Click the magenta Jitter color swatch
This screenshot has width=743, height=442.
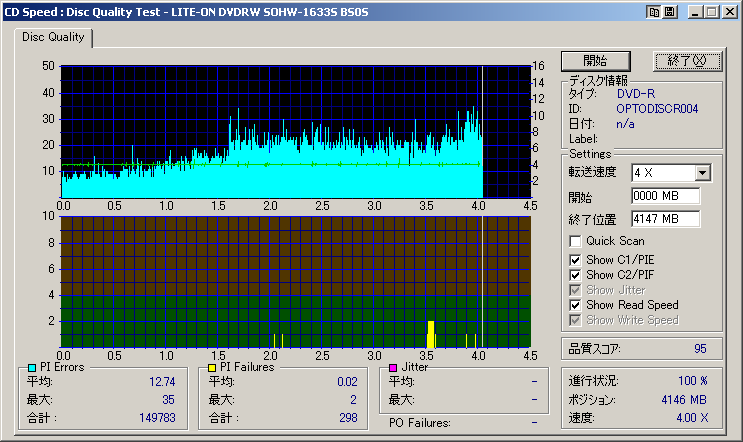(393, 368)
